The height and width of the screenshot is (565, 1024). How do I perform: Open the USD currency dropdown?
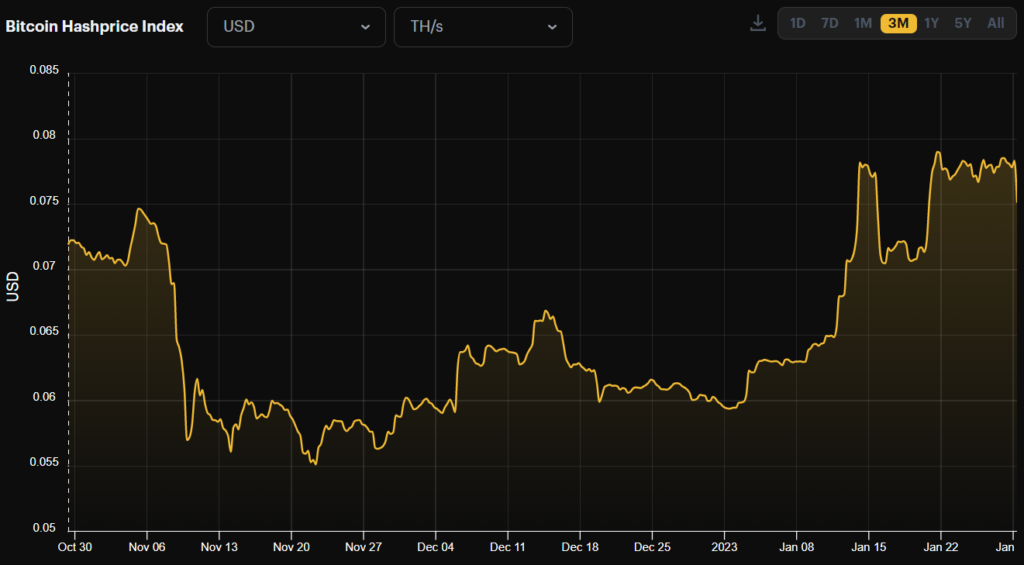(x=296, y=27)
